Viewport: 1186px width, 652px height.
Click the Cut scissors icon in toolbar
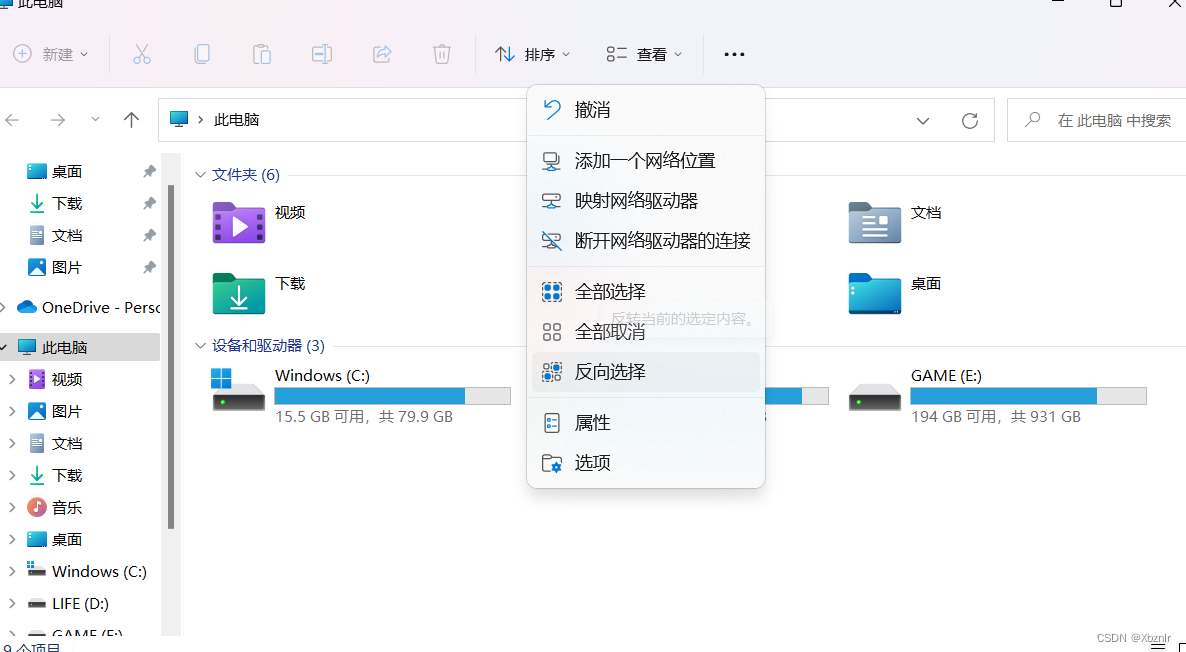141,54
